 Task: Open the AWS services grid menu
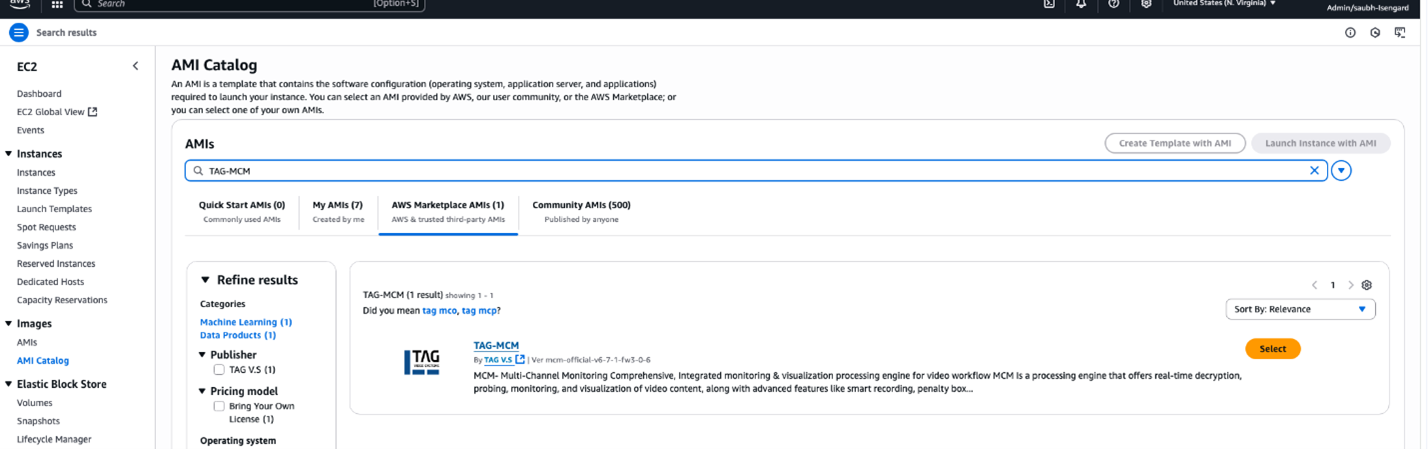57,5
